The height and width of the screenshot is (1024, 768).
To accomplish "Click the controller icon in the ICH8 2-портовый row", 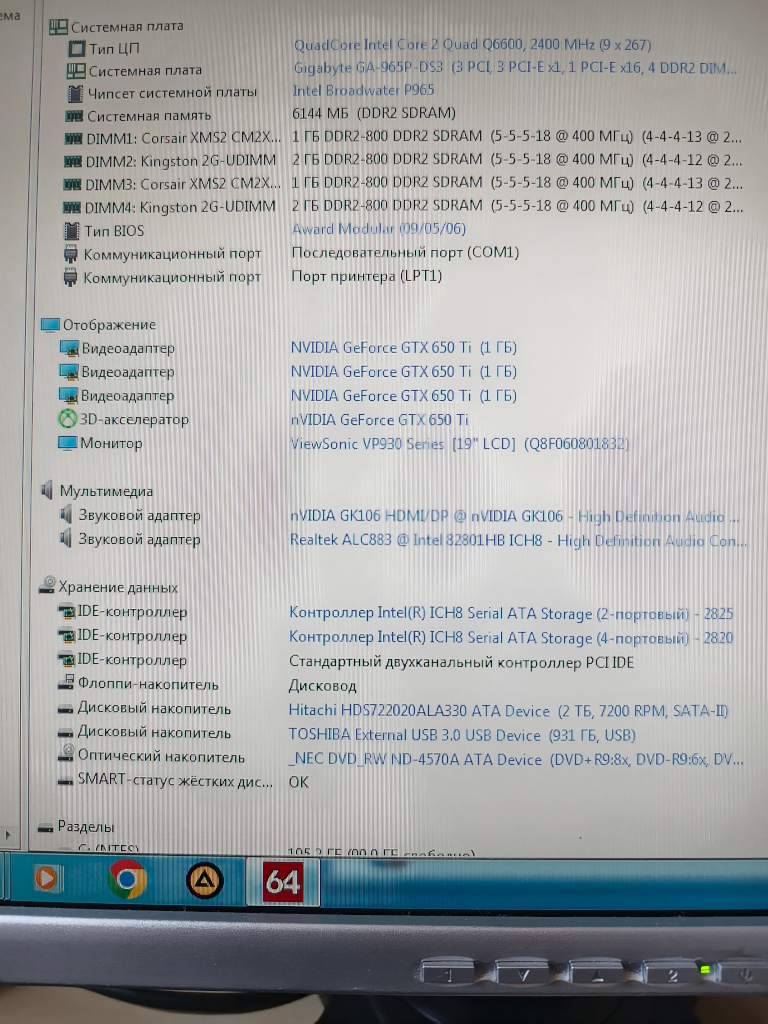I will 67,613.
